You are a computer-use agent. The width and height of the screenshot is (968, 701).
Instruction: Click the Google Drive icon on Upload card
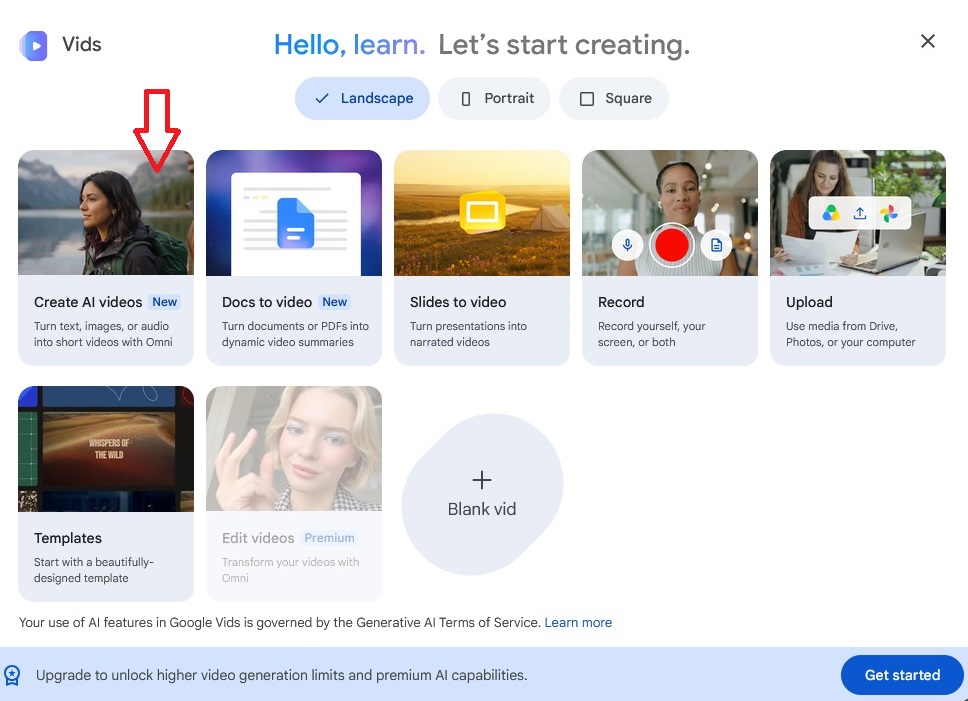pyautogui.click(x=831, y=214)
